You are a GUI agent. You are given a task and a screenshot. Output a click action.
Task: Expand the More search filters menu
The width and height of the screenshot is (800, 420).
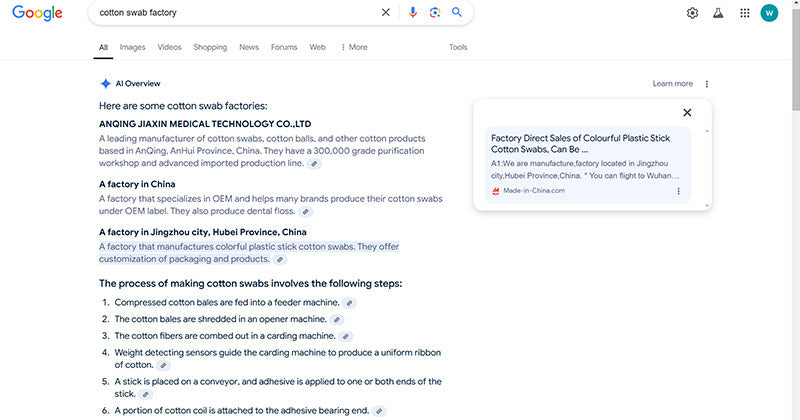(354, 47)
